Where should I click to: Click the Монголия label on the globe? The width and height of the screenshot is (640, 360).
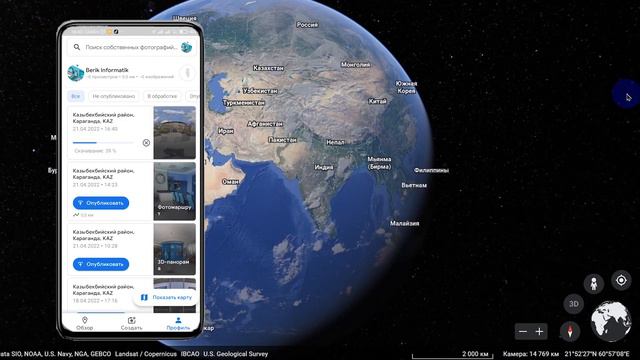355,64
